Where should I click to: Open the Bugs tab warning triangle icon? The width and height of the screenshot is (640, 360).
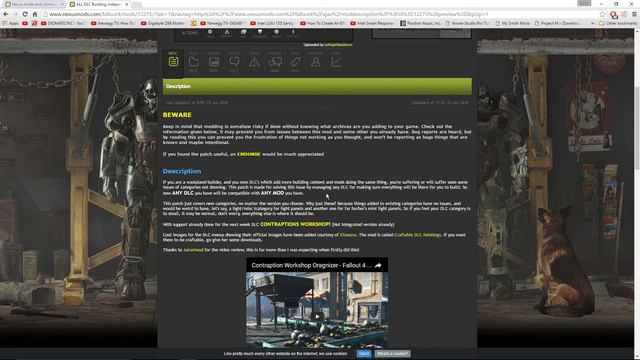point(254,62)
